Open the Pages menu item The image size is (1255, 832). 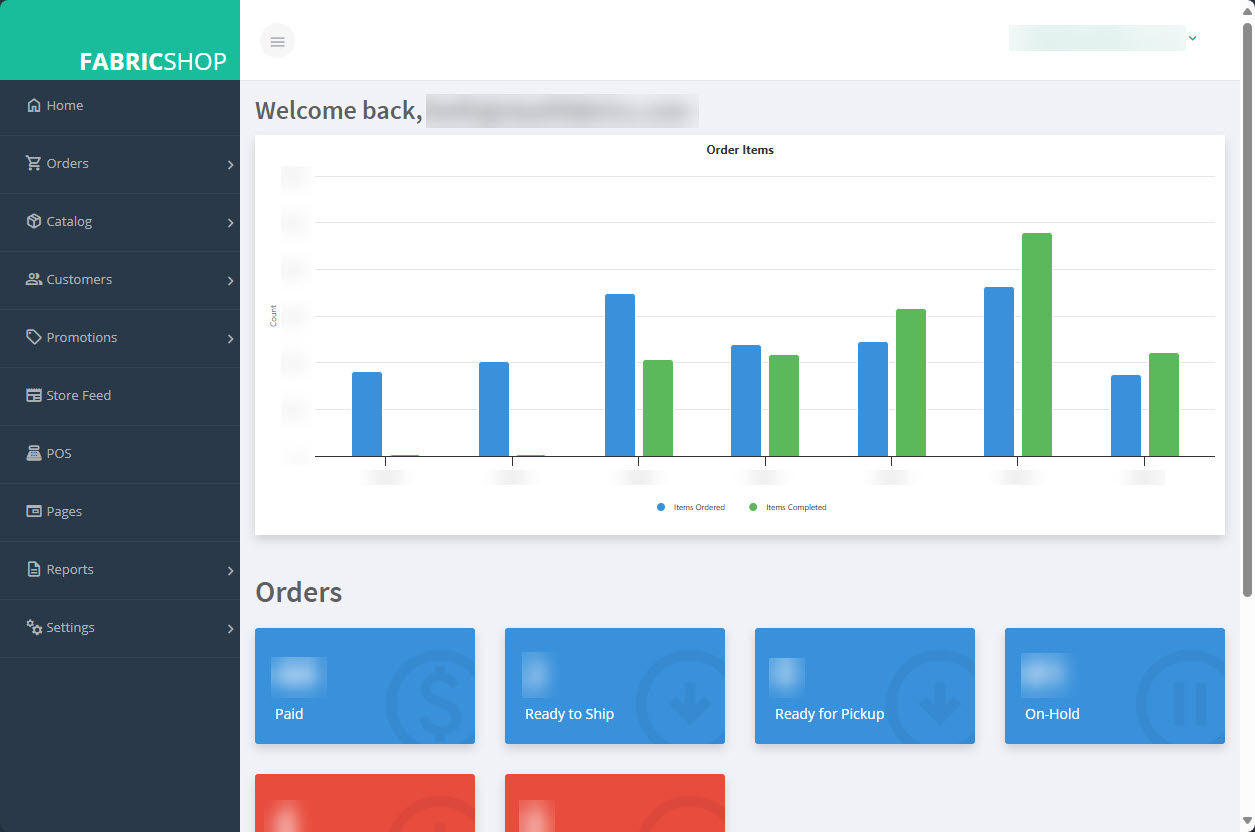[x=64, y=511]
